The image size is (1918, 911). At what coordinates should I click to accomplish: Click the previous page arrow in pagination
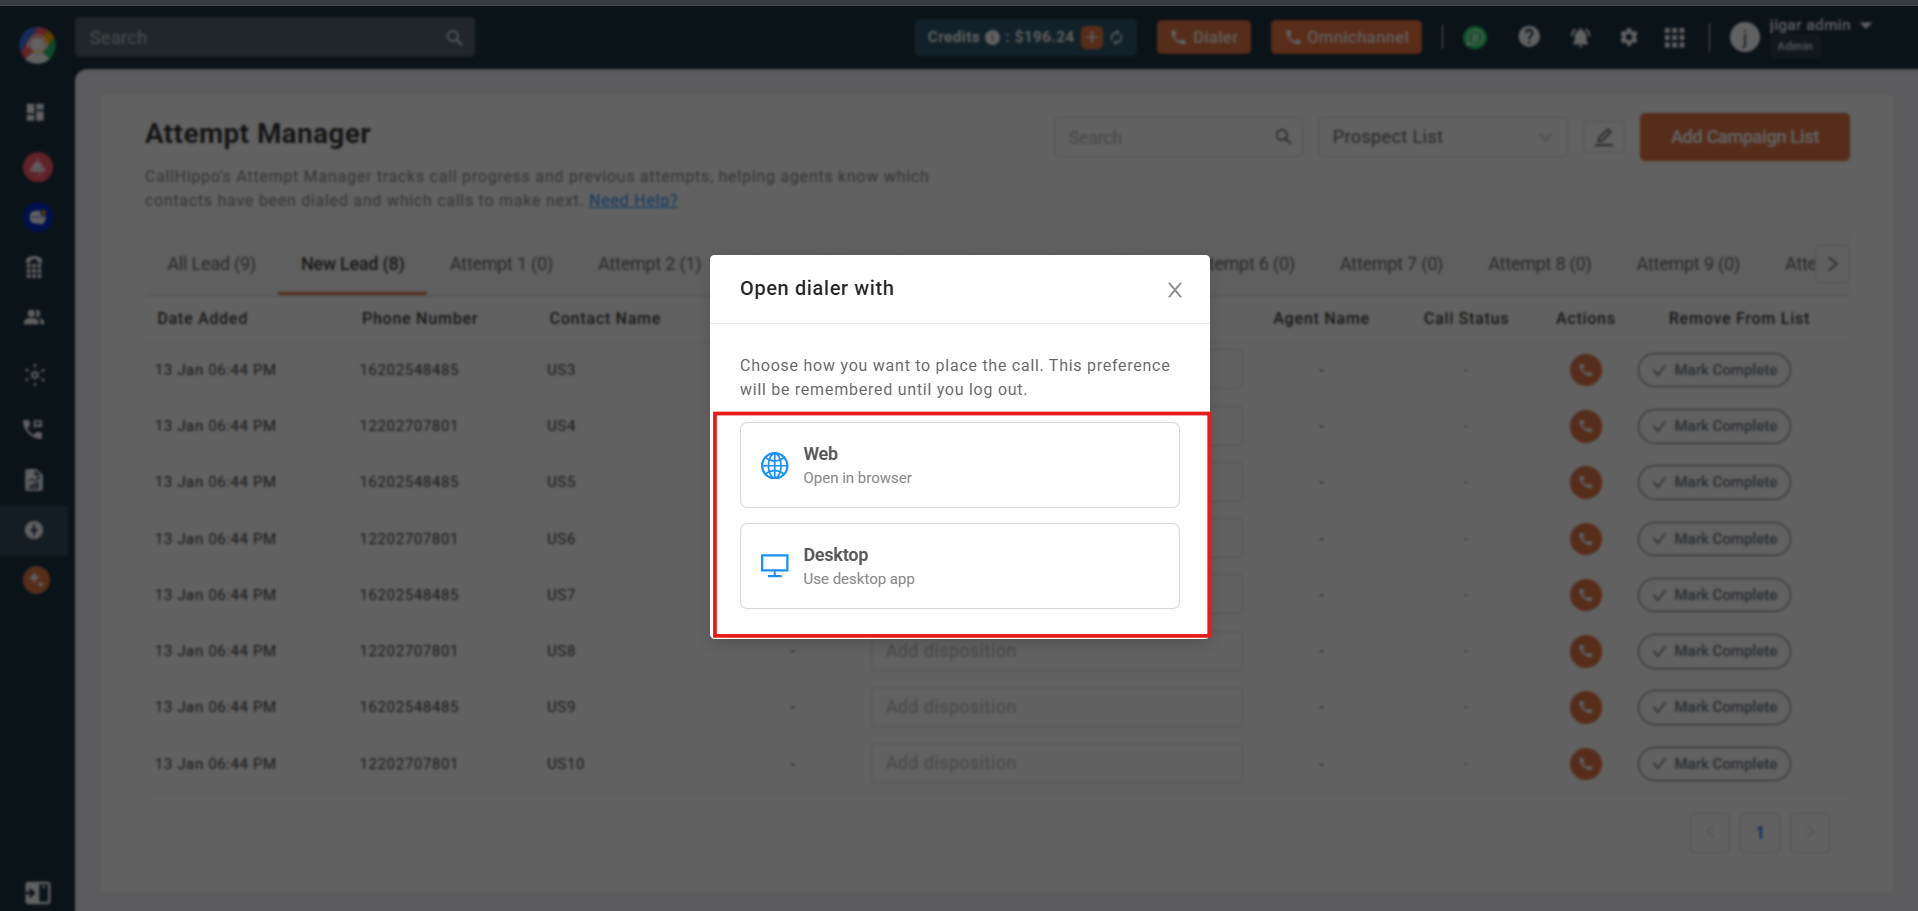pos(1710,832)
